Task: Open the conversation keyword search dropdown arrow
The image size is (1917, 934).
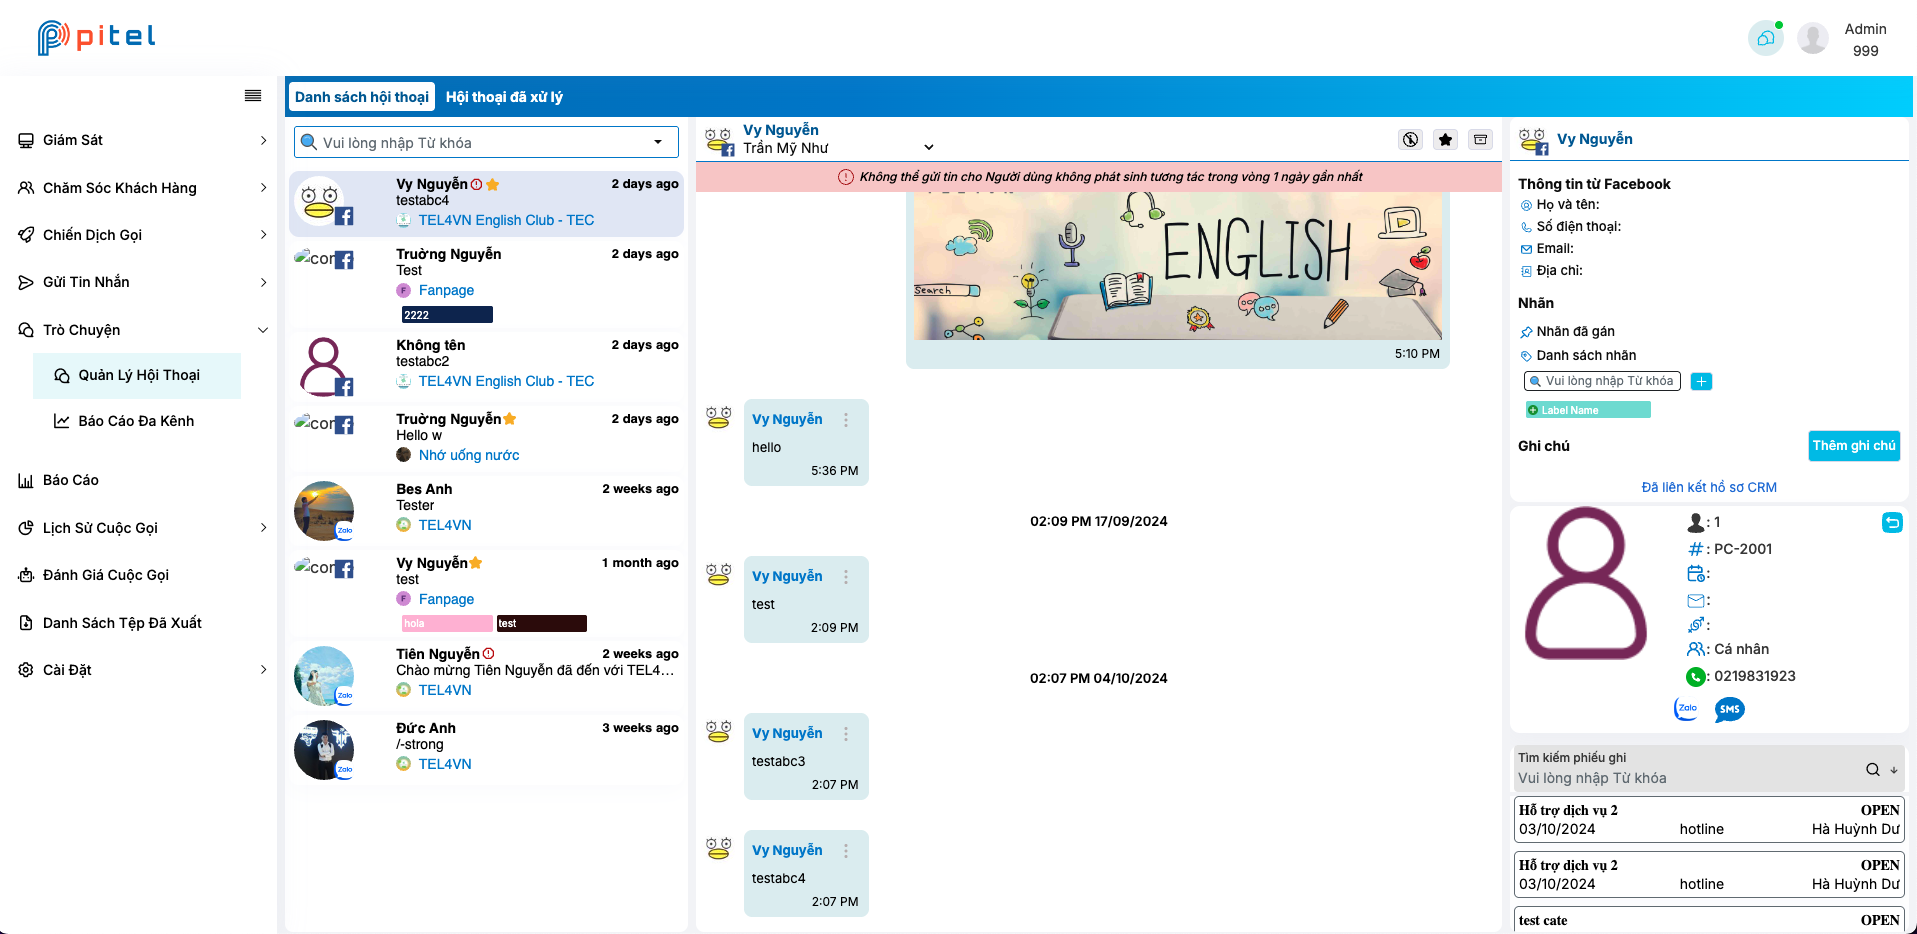Action: pos(658,142)
